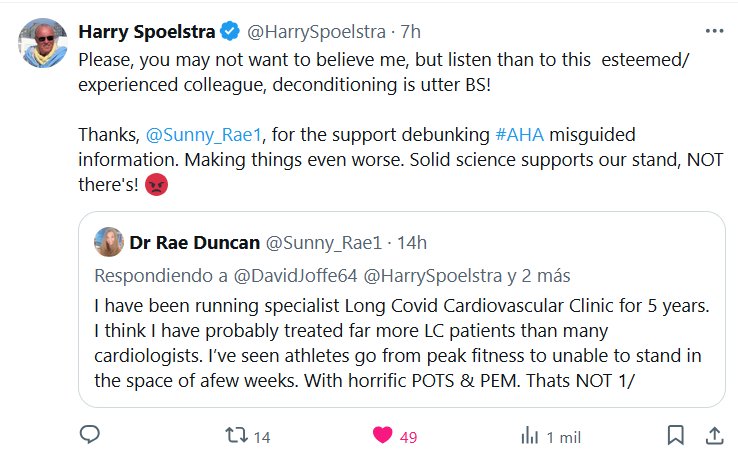
Task: Toggle the pink heart like button
Action: coord(381,436)
